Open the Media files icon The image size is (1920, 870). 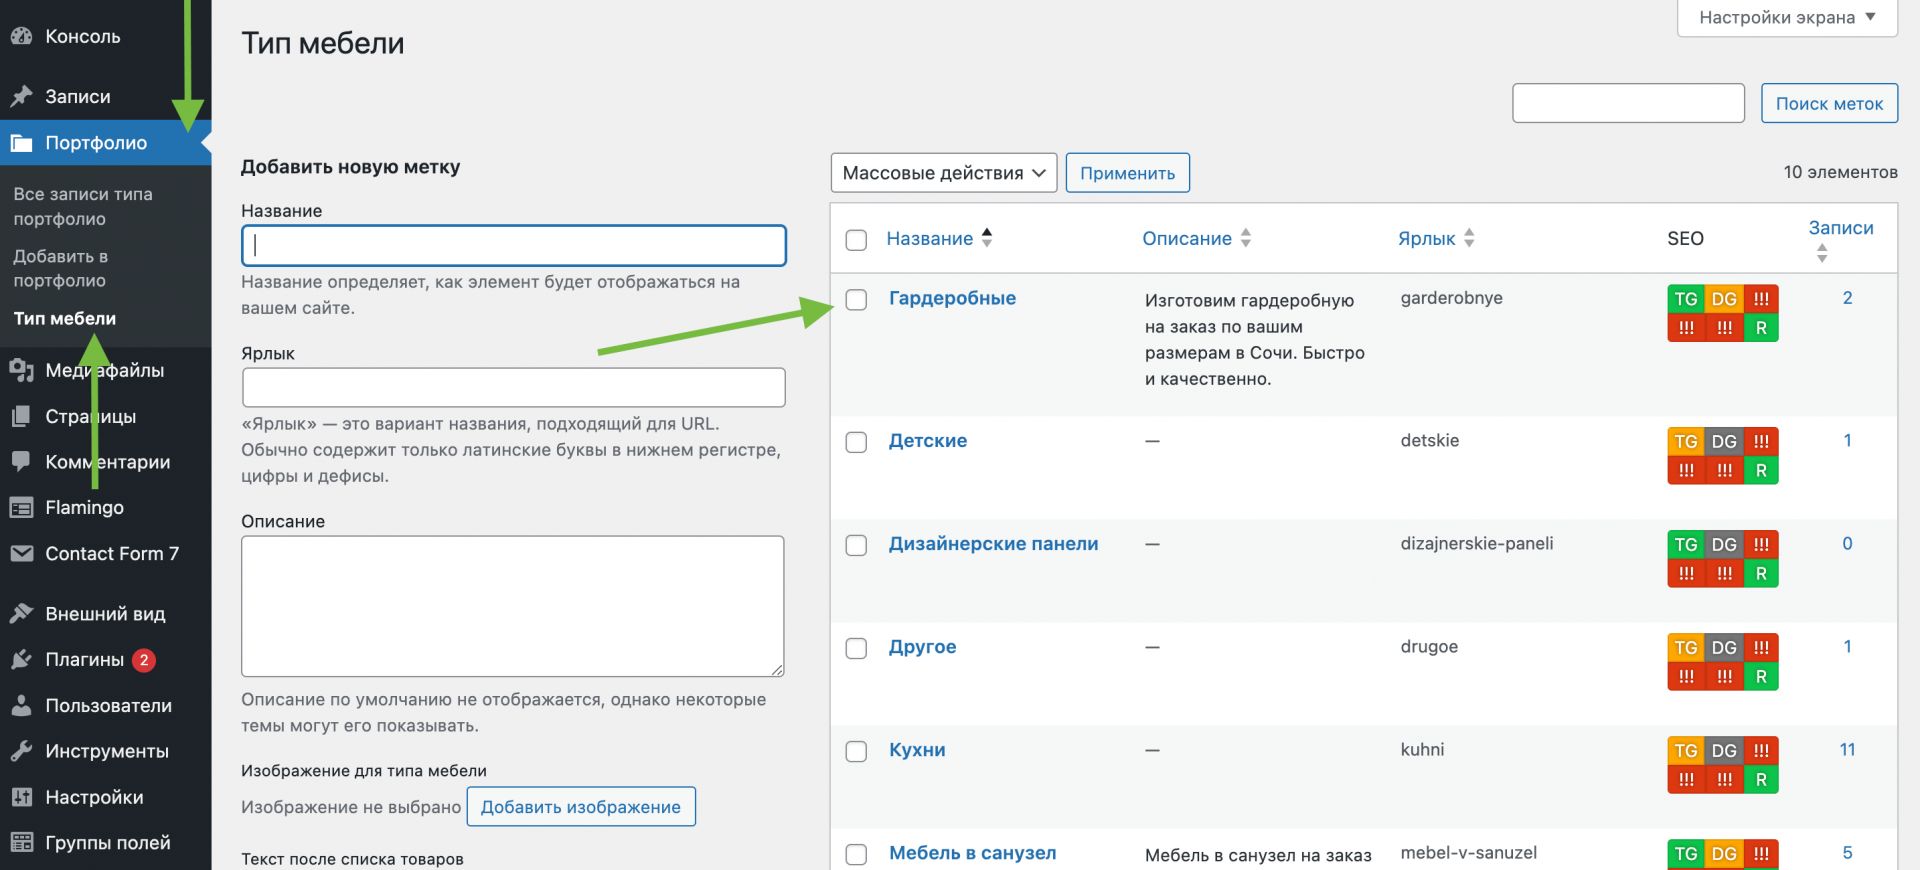click(x=21, y=371)
